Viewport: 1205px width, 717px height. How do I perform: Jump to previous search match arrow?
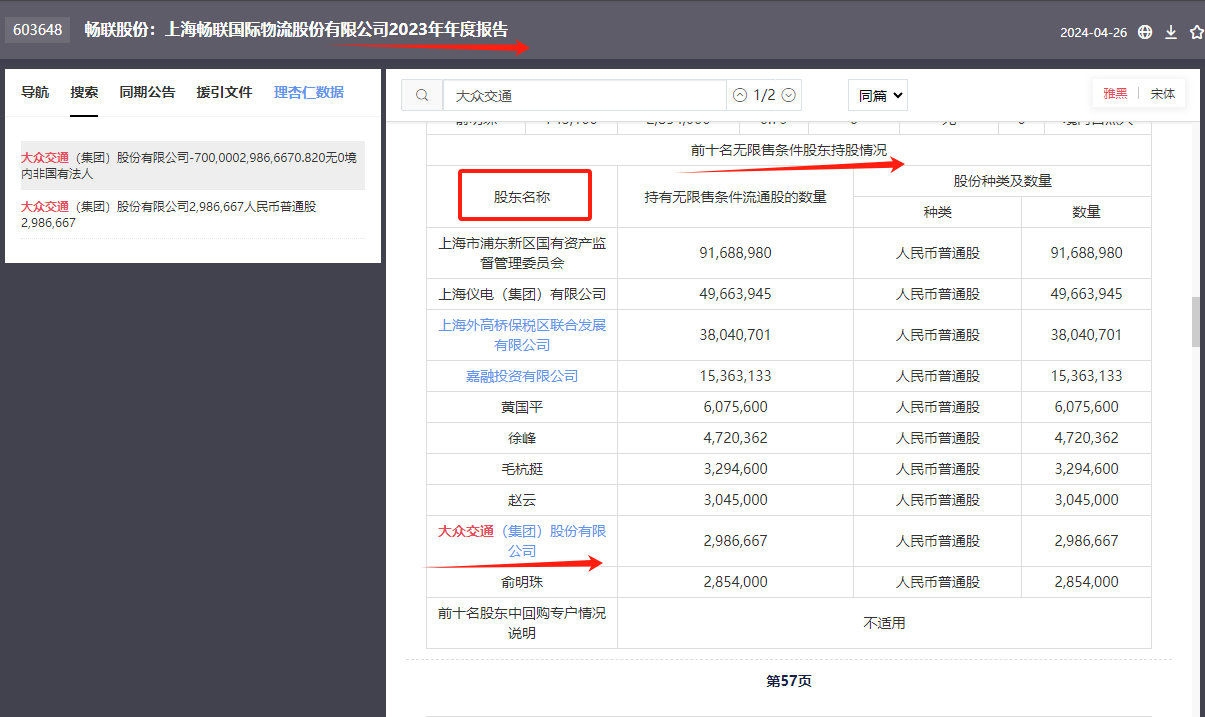tap(740, 95)
